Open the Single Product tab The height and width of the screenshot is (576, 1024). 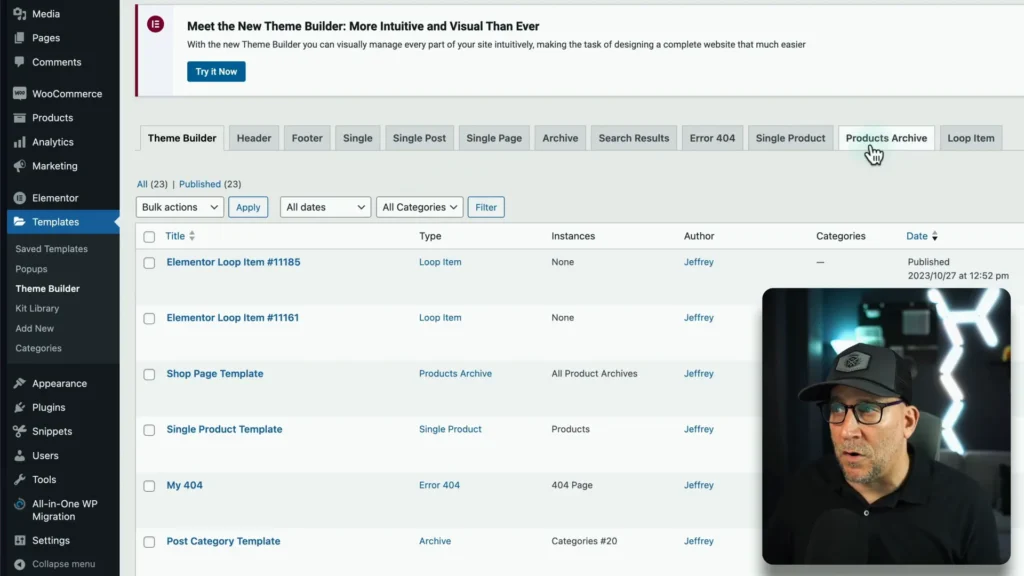point(790,138)
